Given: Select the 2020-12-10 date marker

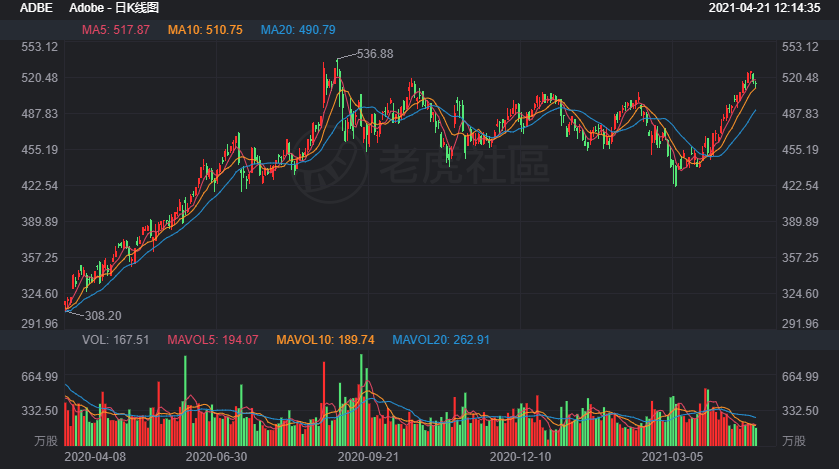Looking at the screenshot, I should 520,456.
